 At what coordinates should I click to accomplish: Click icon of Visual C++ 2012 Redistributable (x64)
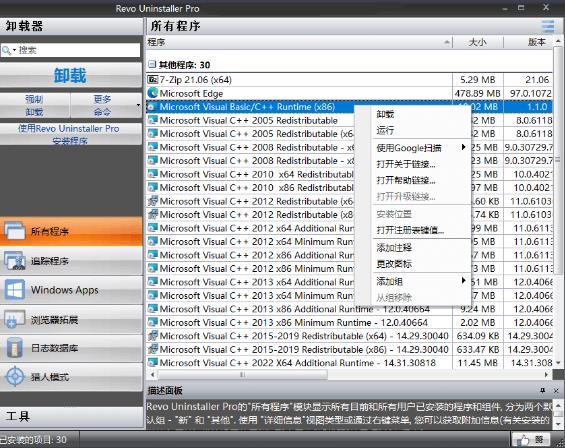[x=152, y=201]
